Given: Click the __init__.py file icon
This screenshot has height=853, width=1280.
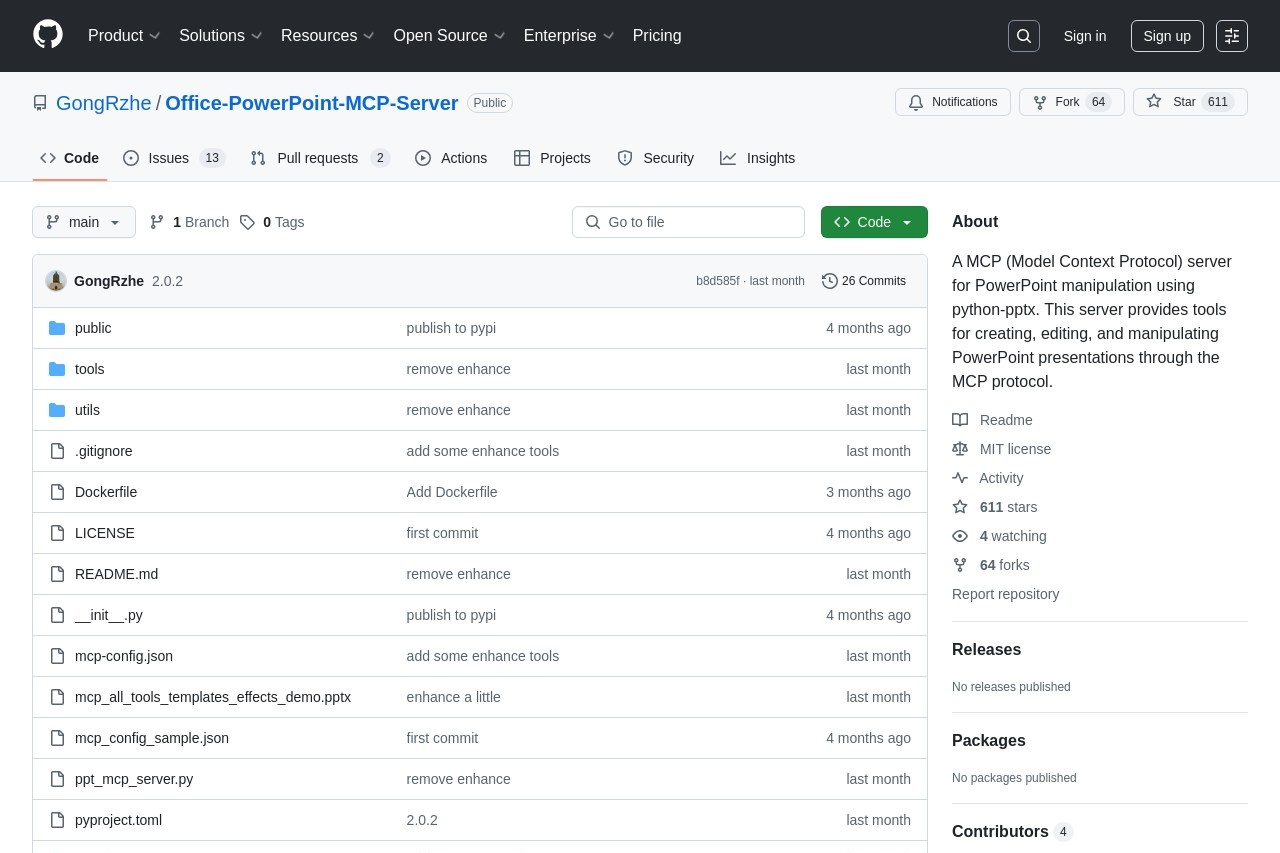Looking at the screenshot, I should 57,615.
